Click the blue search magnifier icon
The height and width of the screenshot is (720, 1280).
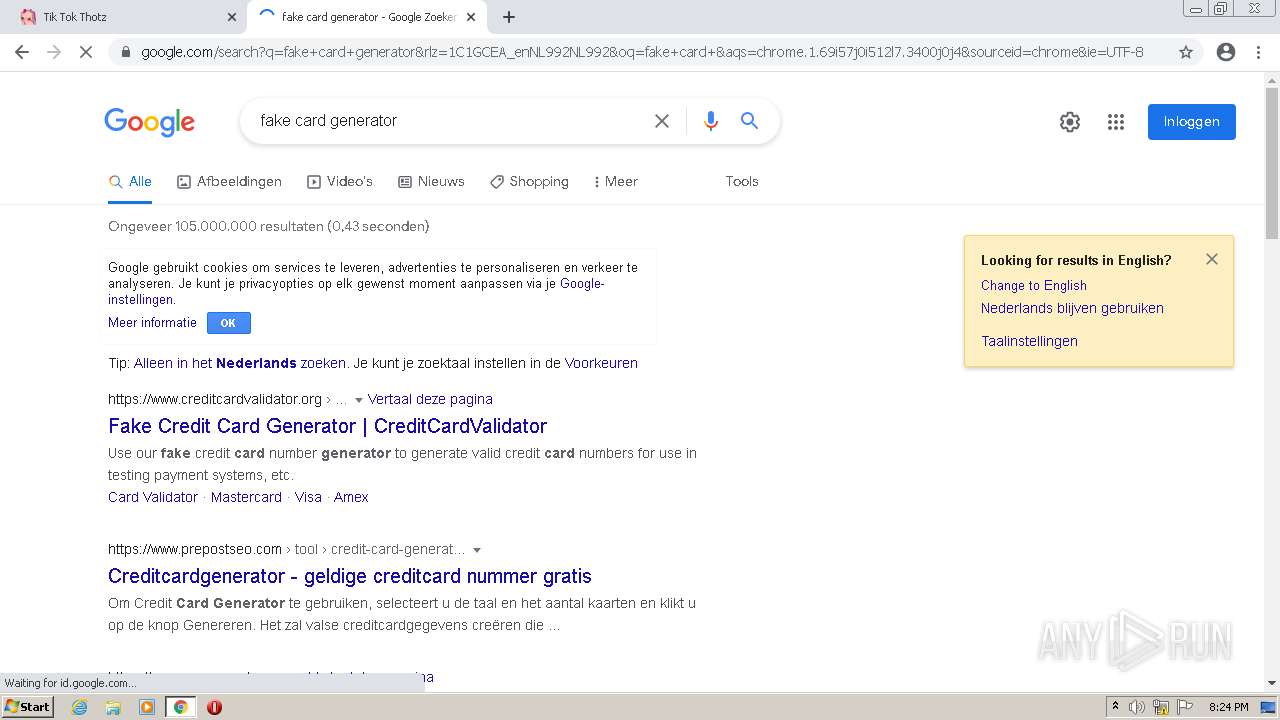749,121
